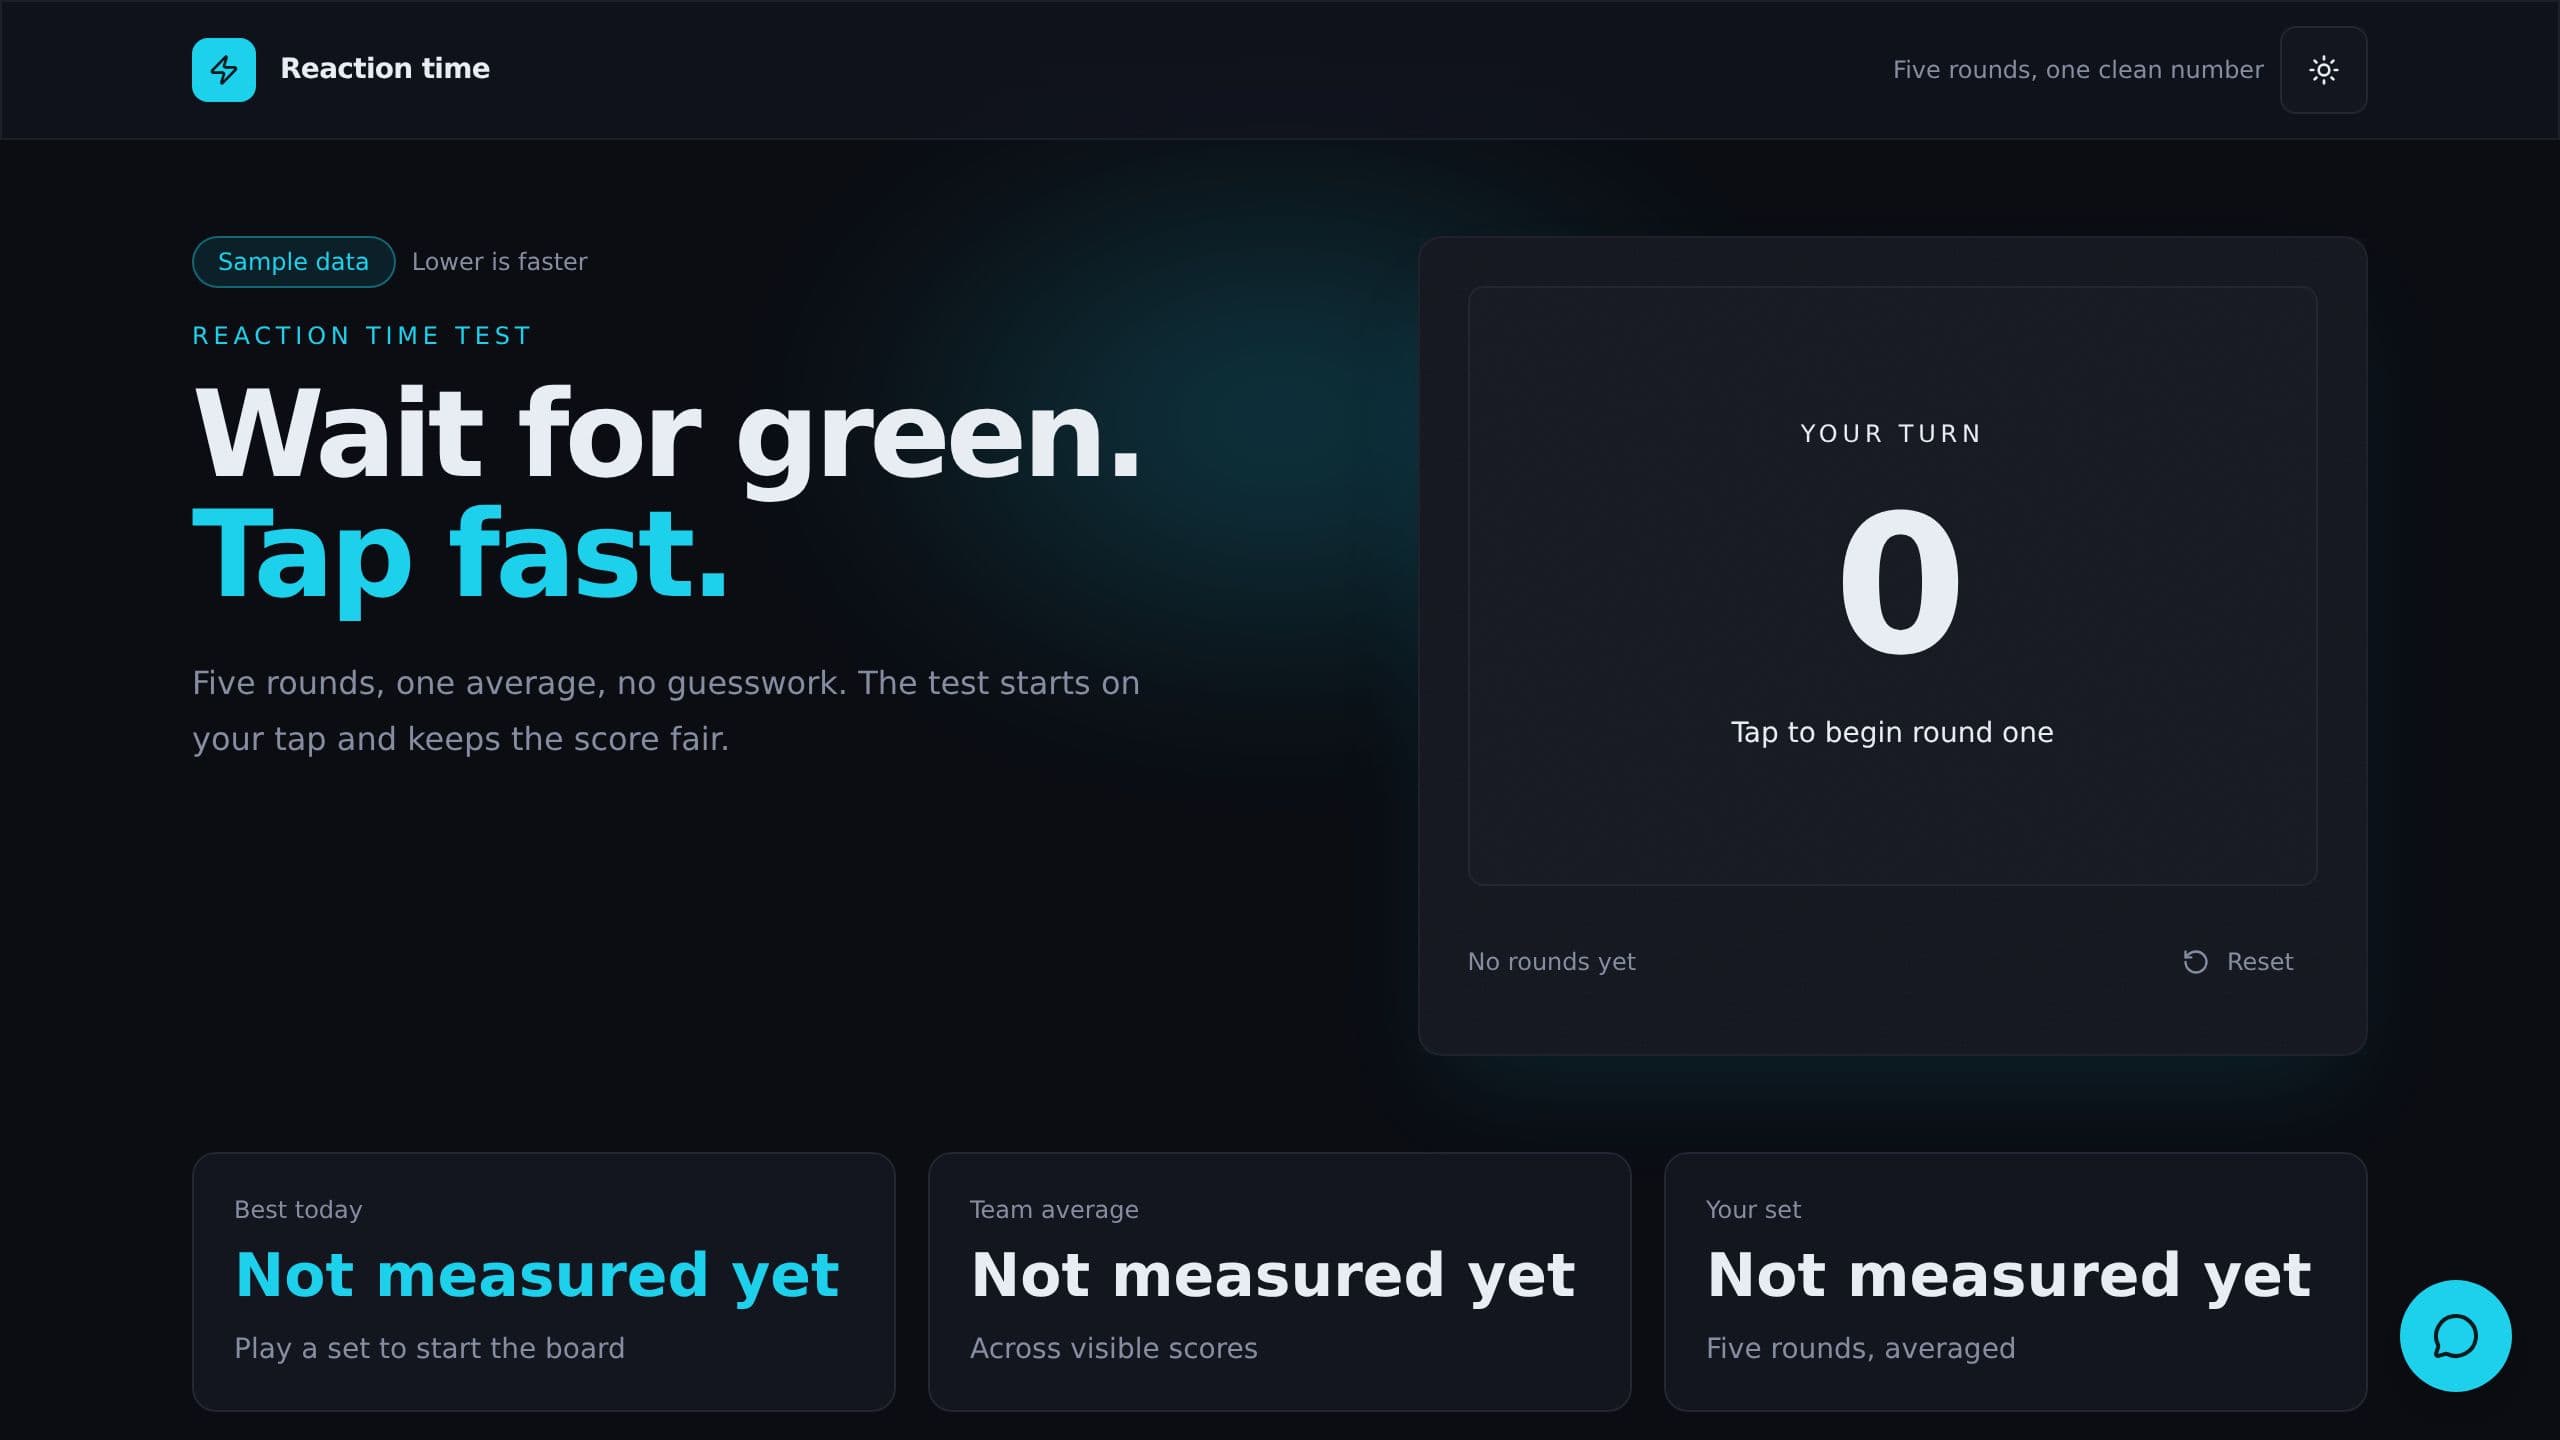Select the Team average card
The height and width of the screenshot is (1440, 2560).
tap(1279, 1281)
